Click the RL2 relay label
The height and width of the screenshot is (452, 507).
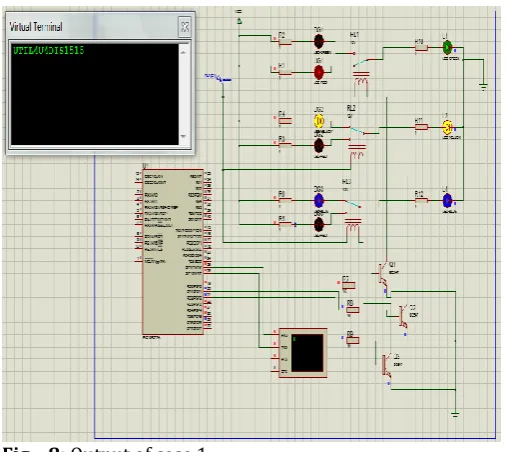click(351, 108)
